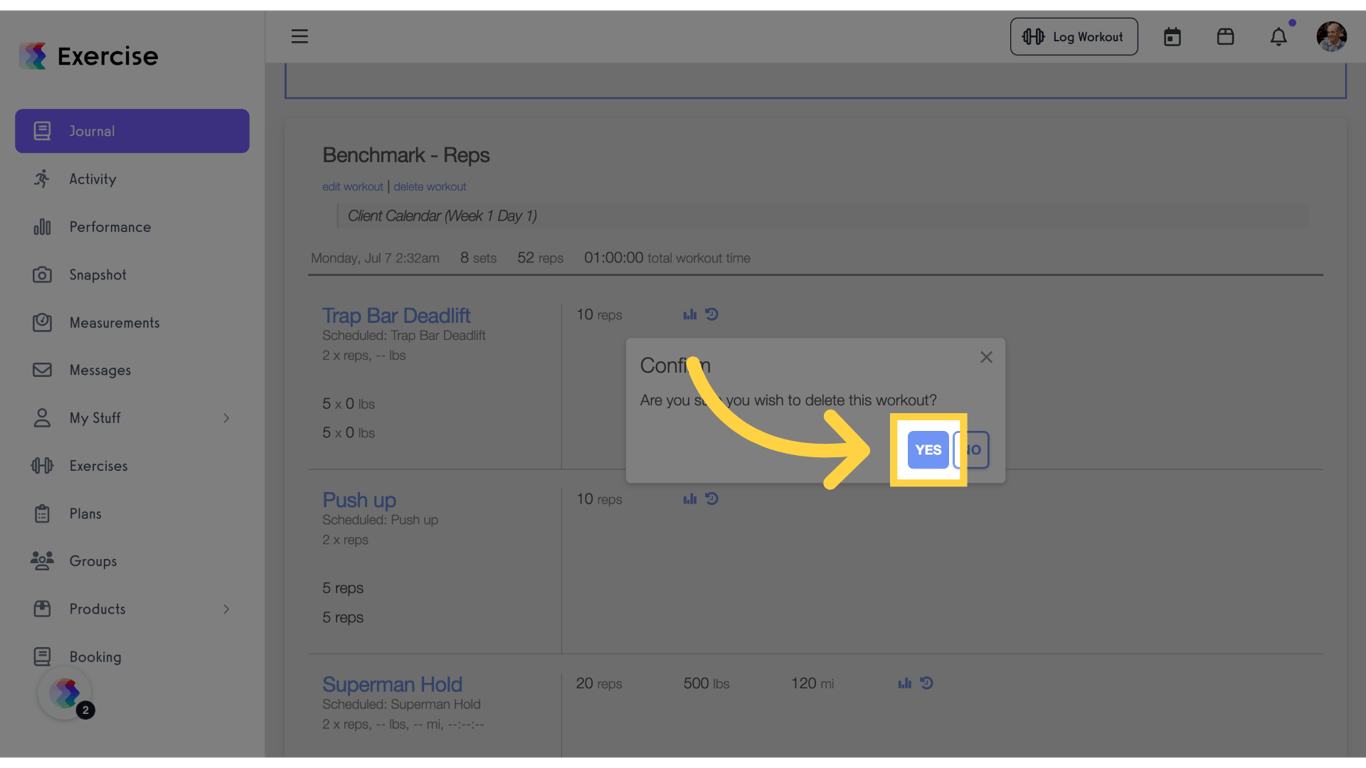The height and width of the screenshot is (768, 1366).
Task: View Push up chart icon
Action: pyautogui.click(x=690, y=499)
